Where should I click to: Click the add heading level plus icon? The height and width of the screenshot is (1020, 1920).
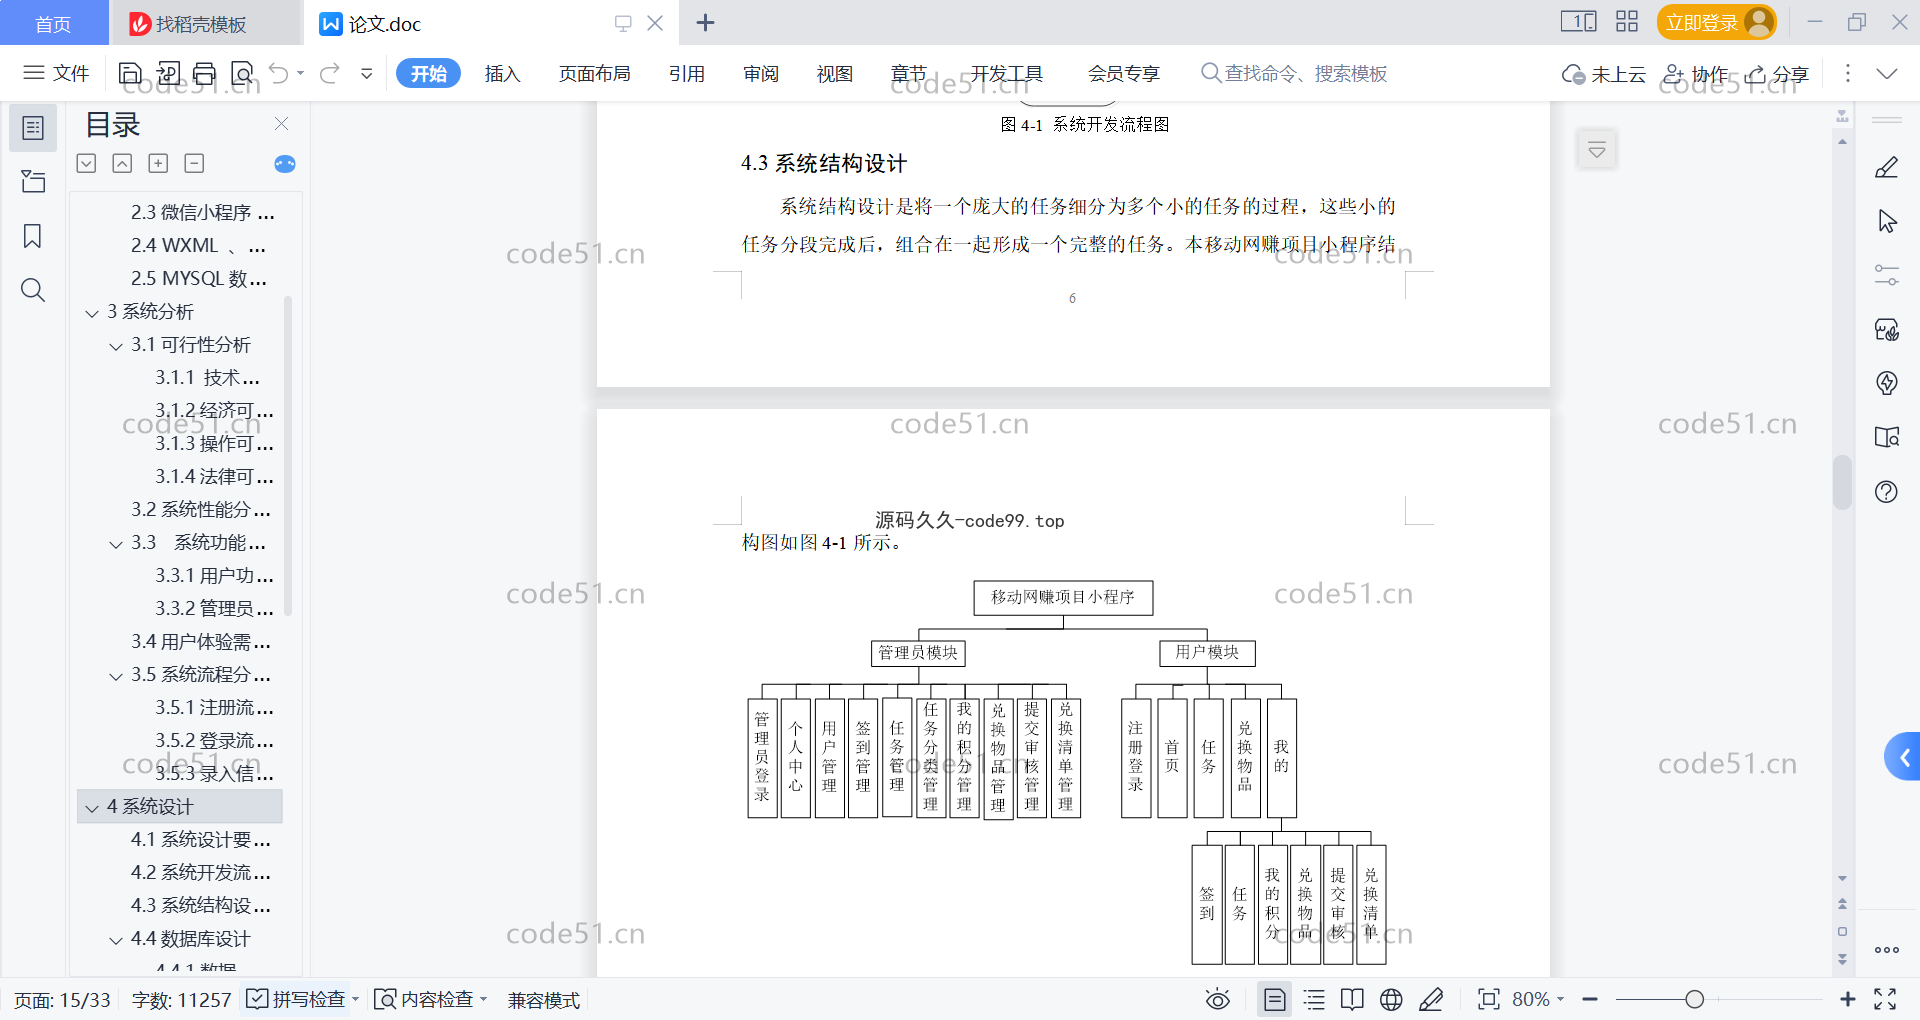(158, 163)
